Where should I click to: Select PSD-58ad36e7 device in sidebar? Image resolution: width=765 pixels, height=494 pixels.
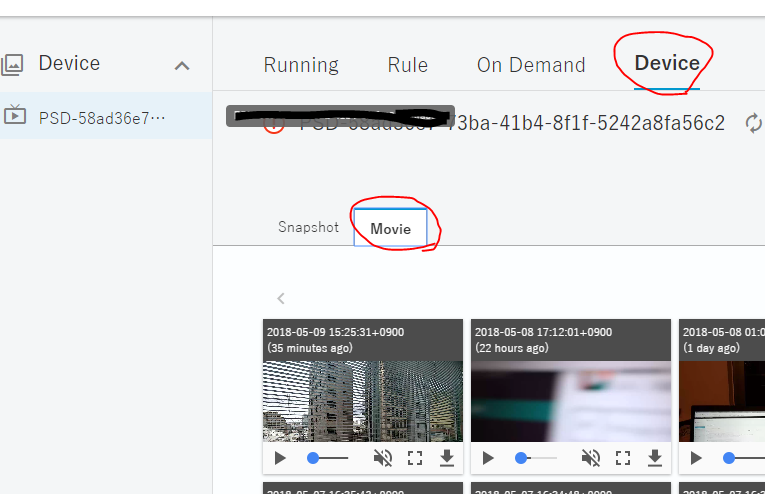tap(106, 116)
